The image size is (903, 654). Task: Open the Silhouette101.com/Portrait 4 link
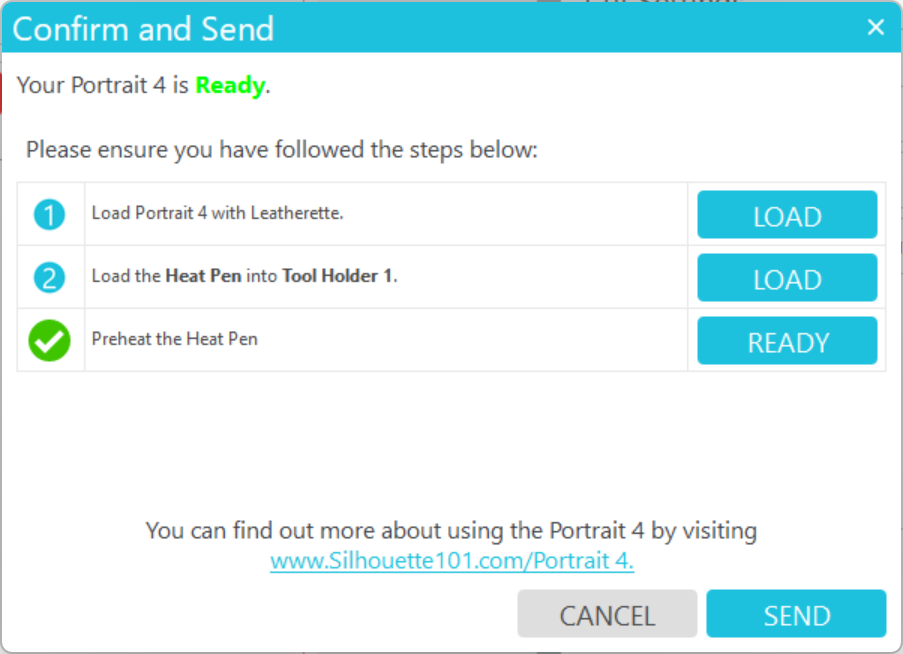[x=452, y=560]
